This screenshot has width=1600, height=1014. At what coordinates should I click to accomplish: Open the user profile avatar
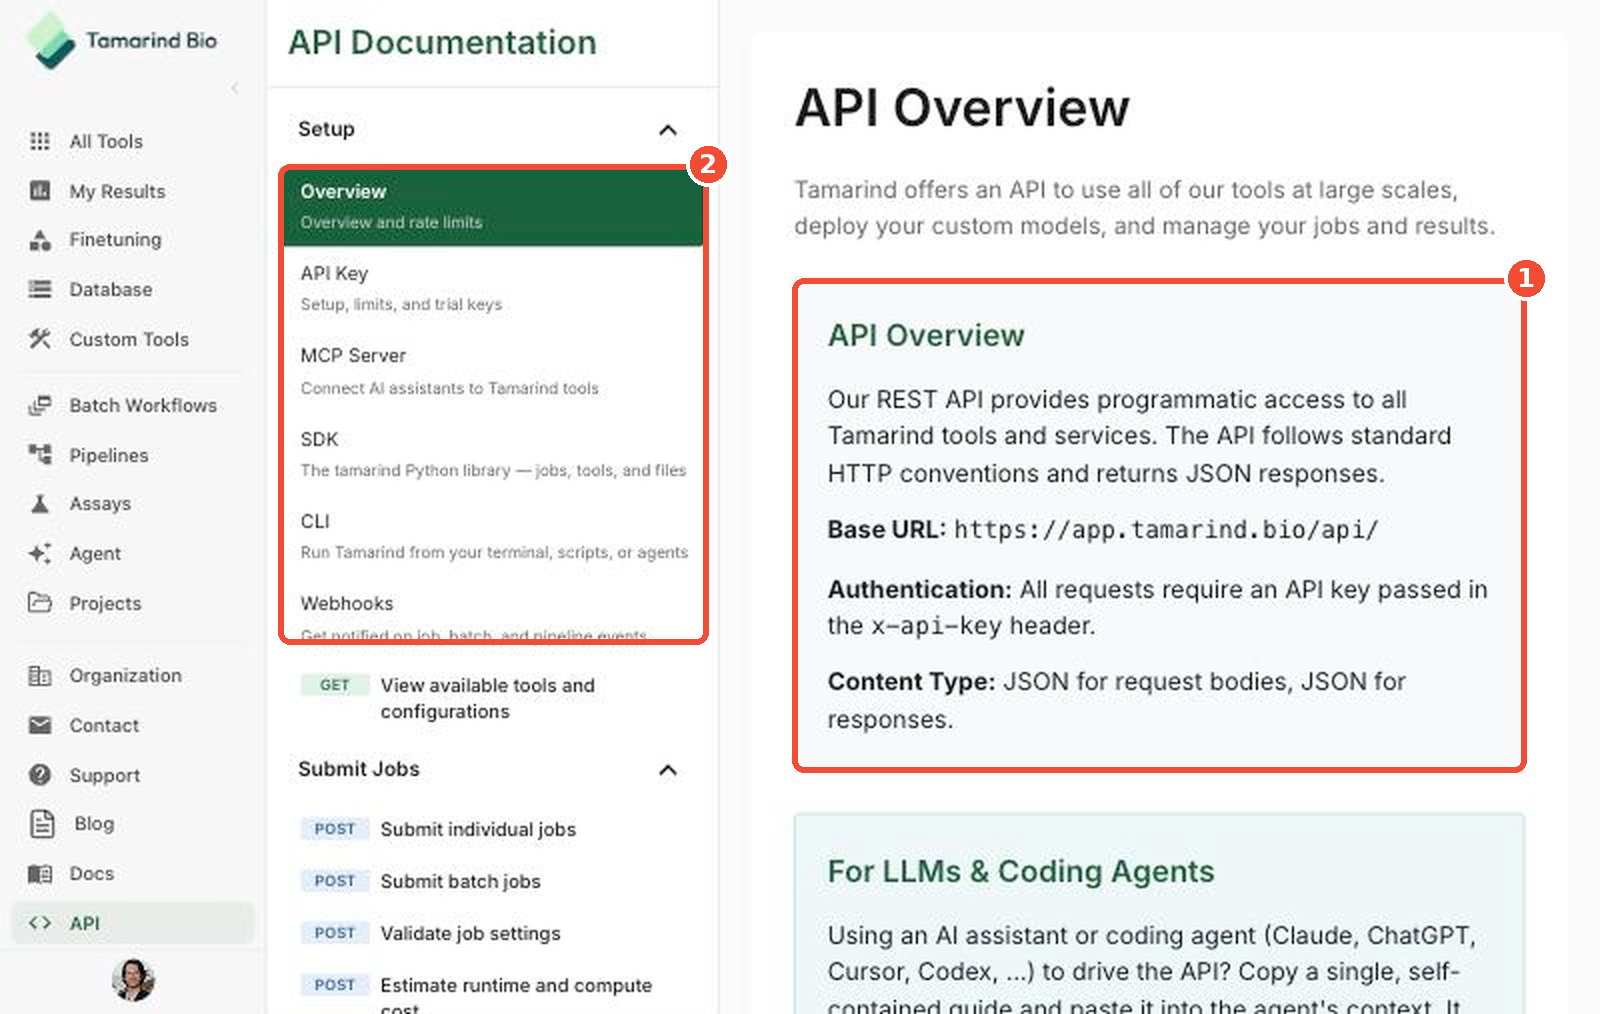(x=133, y=980)
